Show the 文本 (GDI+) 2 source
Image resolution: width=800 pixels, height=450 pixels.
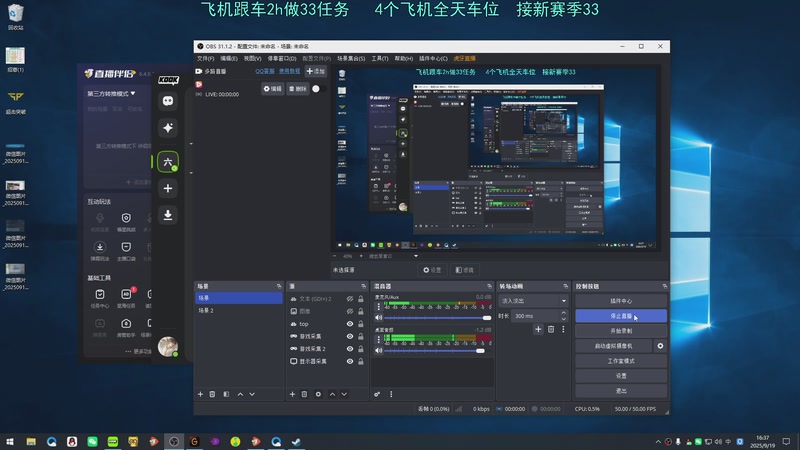pos(350,299)
